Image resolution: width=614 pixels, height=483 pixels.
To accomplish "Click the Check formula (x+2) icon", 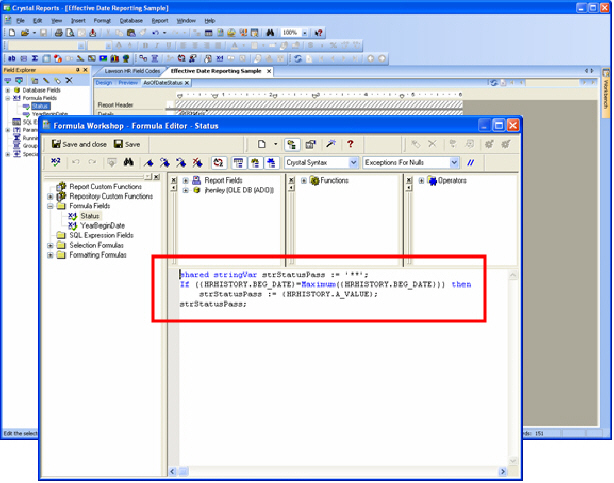I will tap(56, 162).
